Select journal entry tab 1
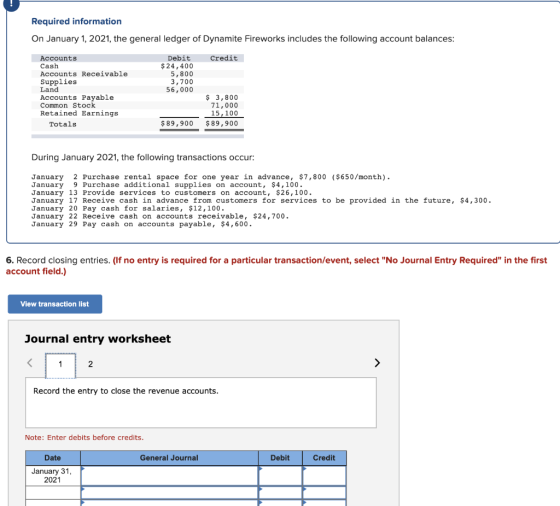The width and height of the screenshot is (560, 506). (x=60, y=365)
